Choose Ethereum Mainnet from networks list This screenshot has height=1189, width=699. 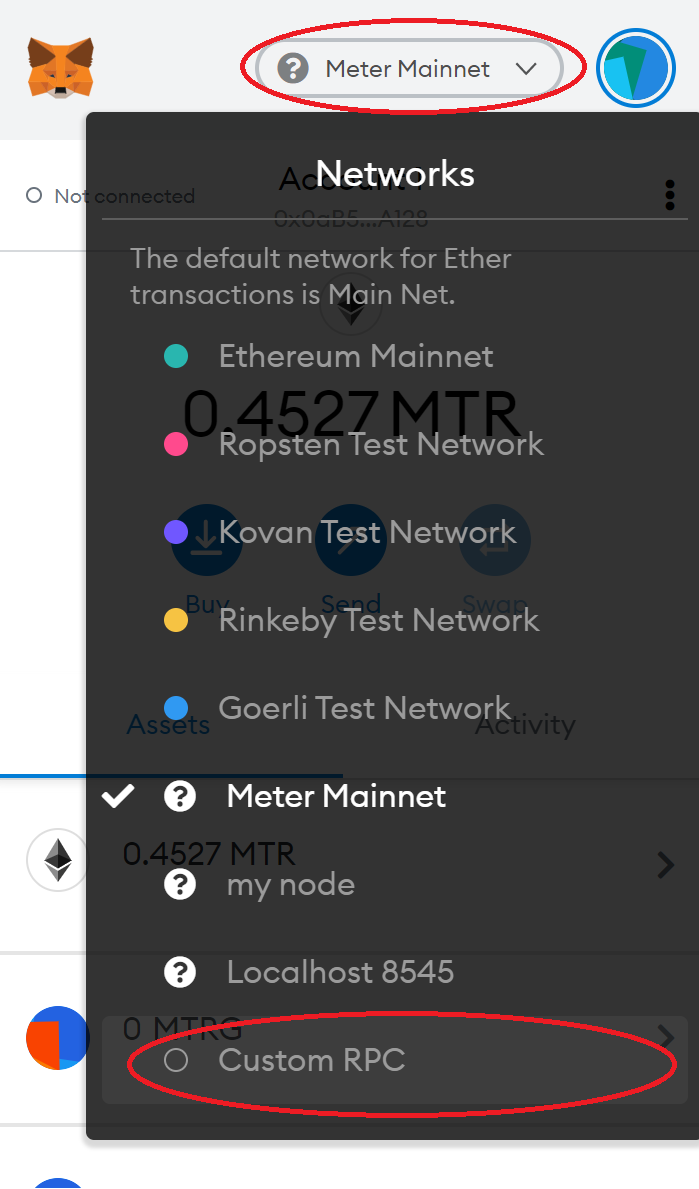point(356,356)
